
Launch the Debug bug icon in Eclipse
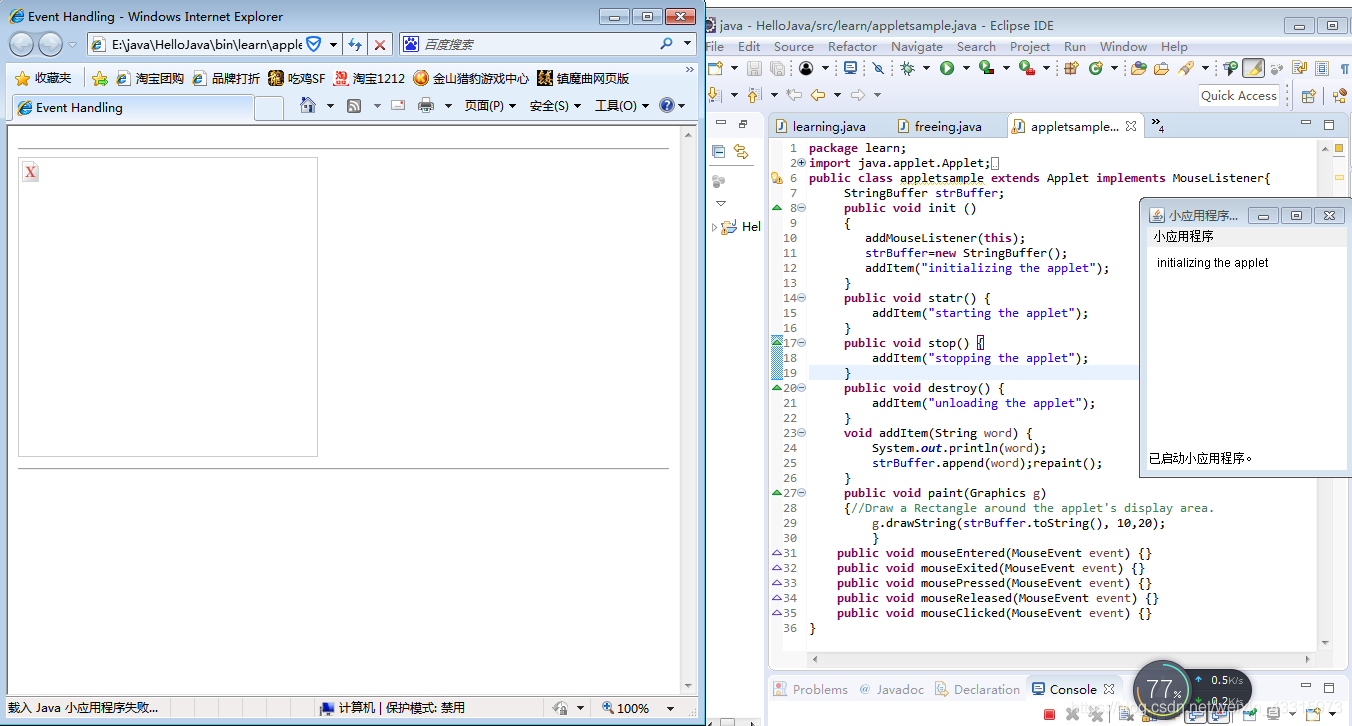click(x=907, y=68)
